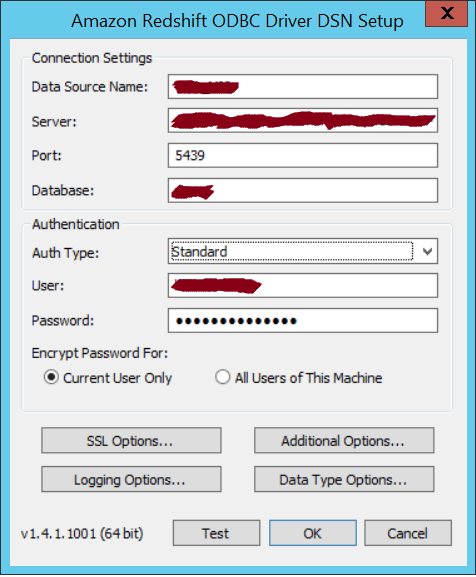476x577 pixels.
Task: Click the dialog title Amazon Redshift ODBC Driver
Action: point(237,21)
